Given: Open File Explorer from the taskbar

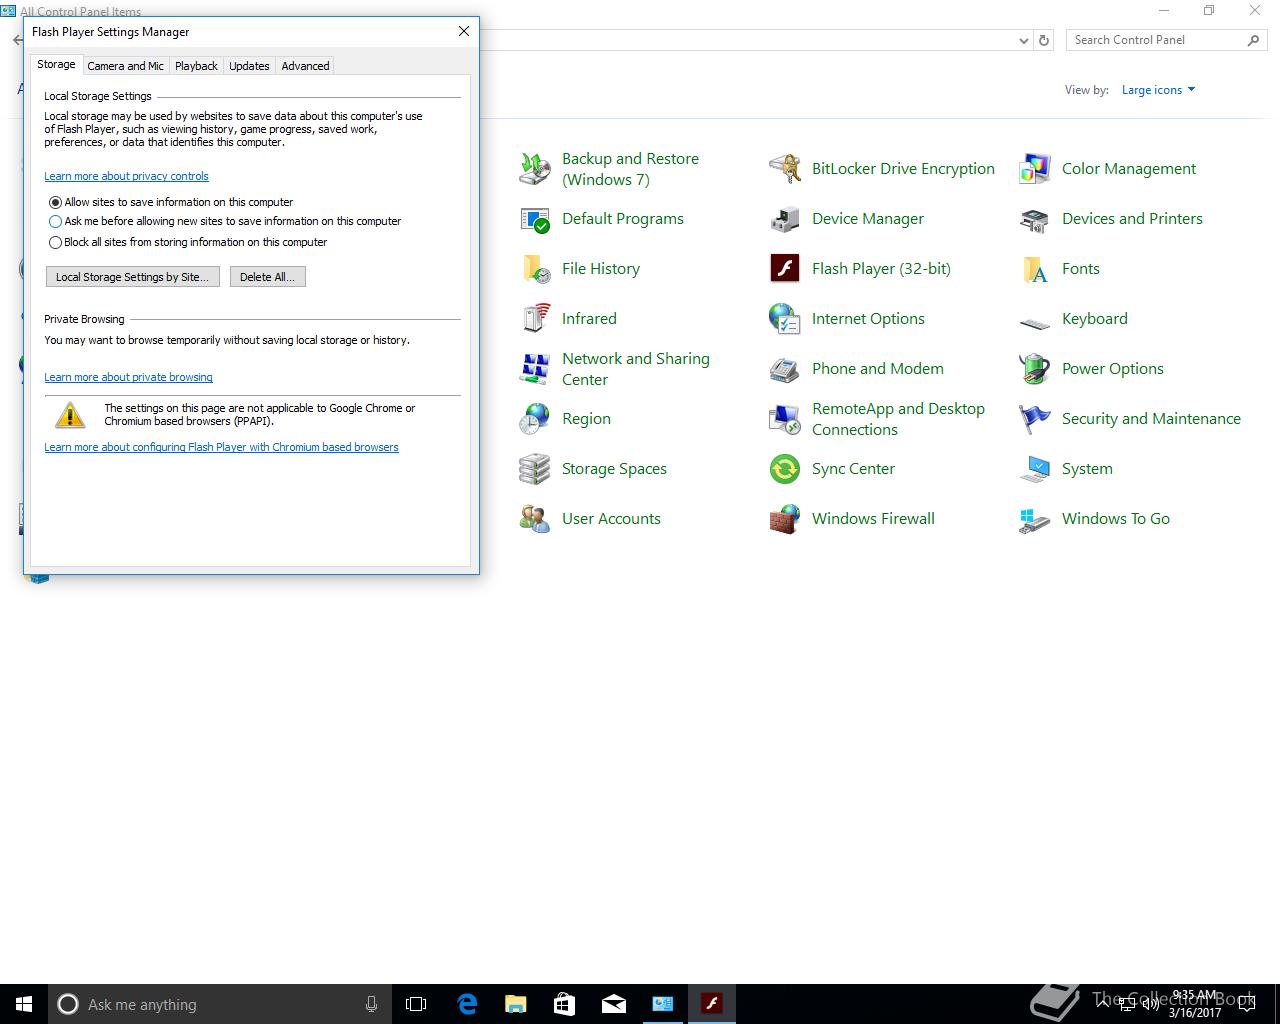Looking at the screenshot, I should [x=515, y=1004].
